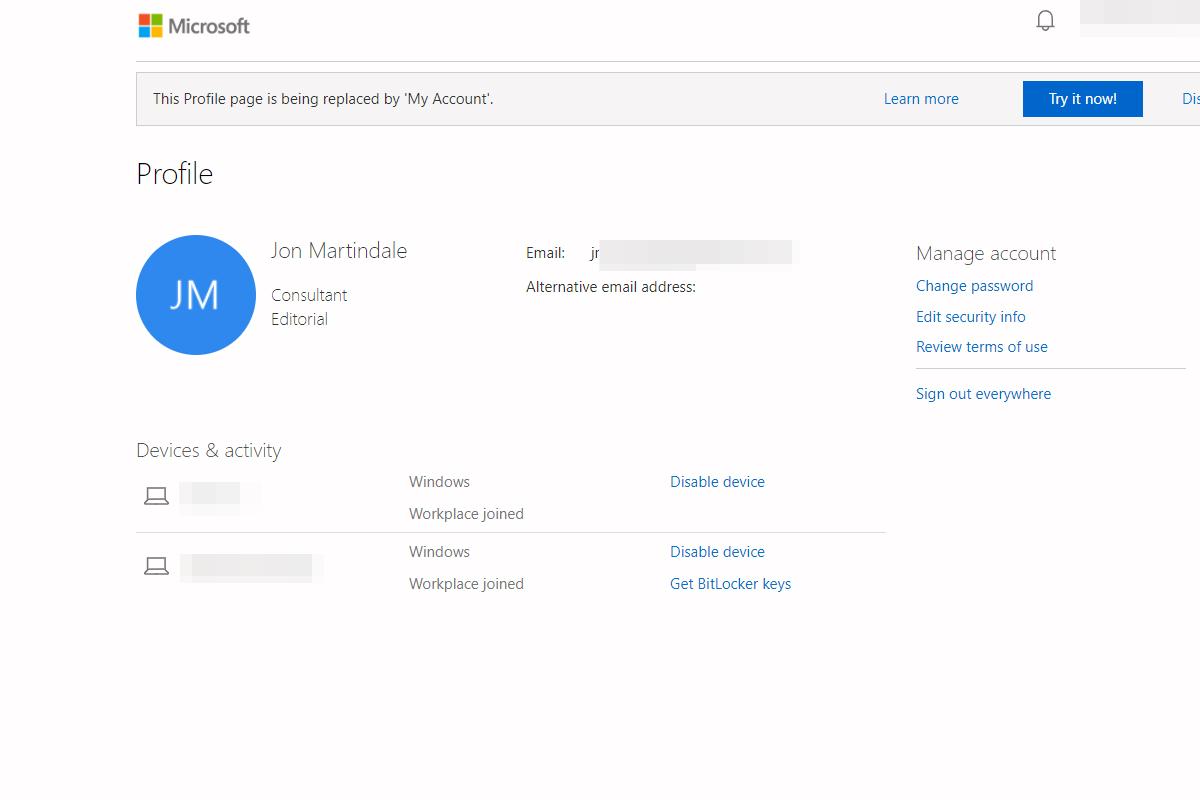This screenshot has width=1200, height=800.
Task: Open Review terms of use
Action: tap(981, 347)
